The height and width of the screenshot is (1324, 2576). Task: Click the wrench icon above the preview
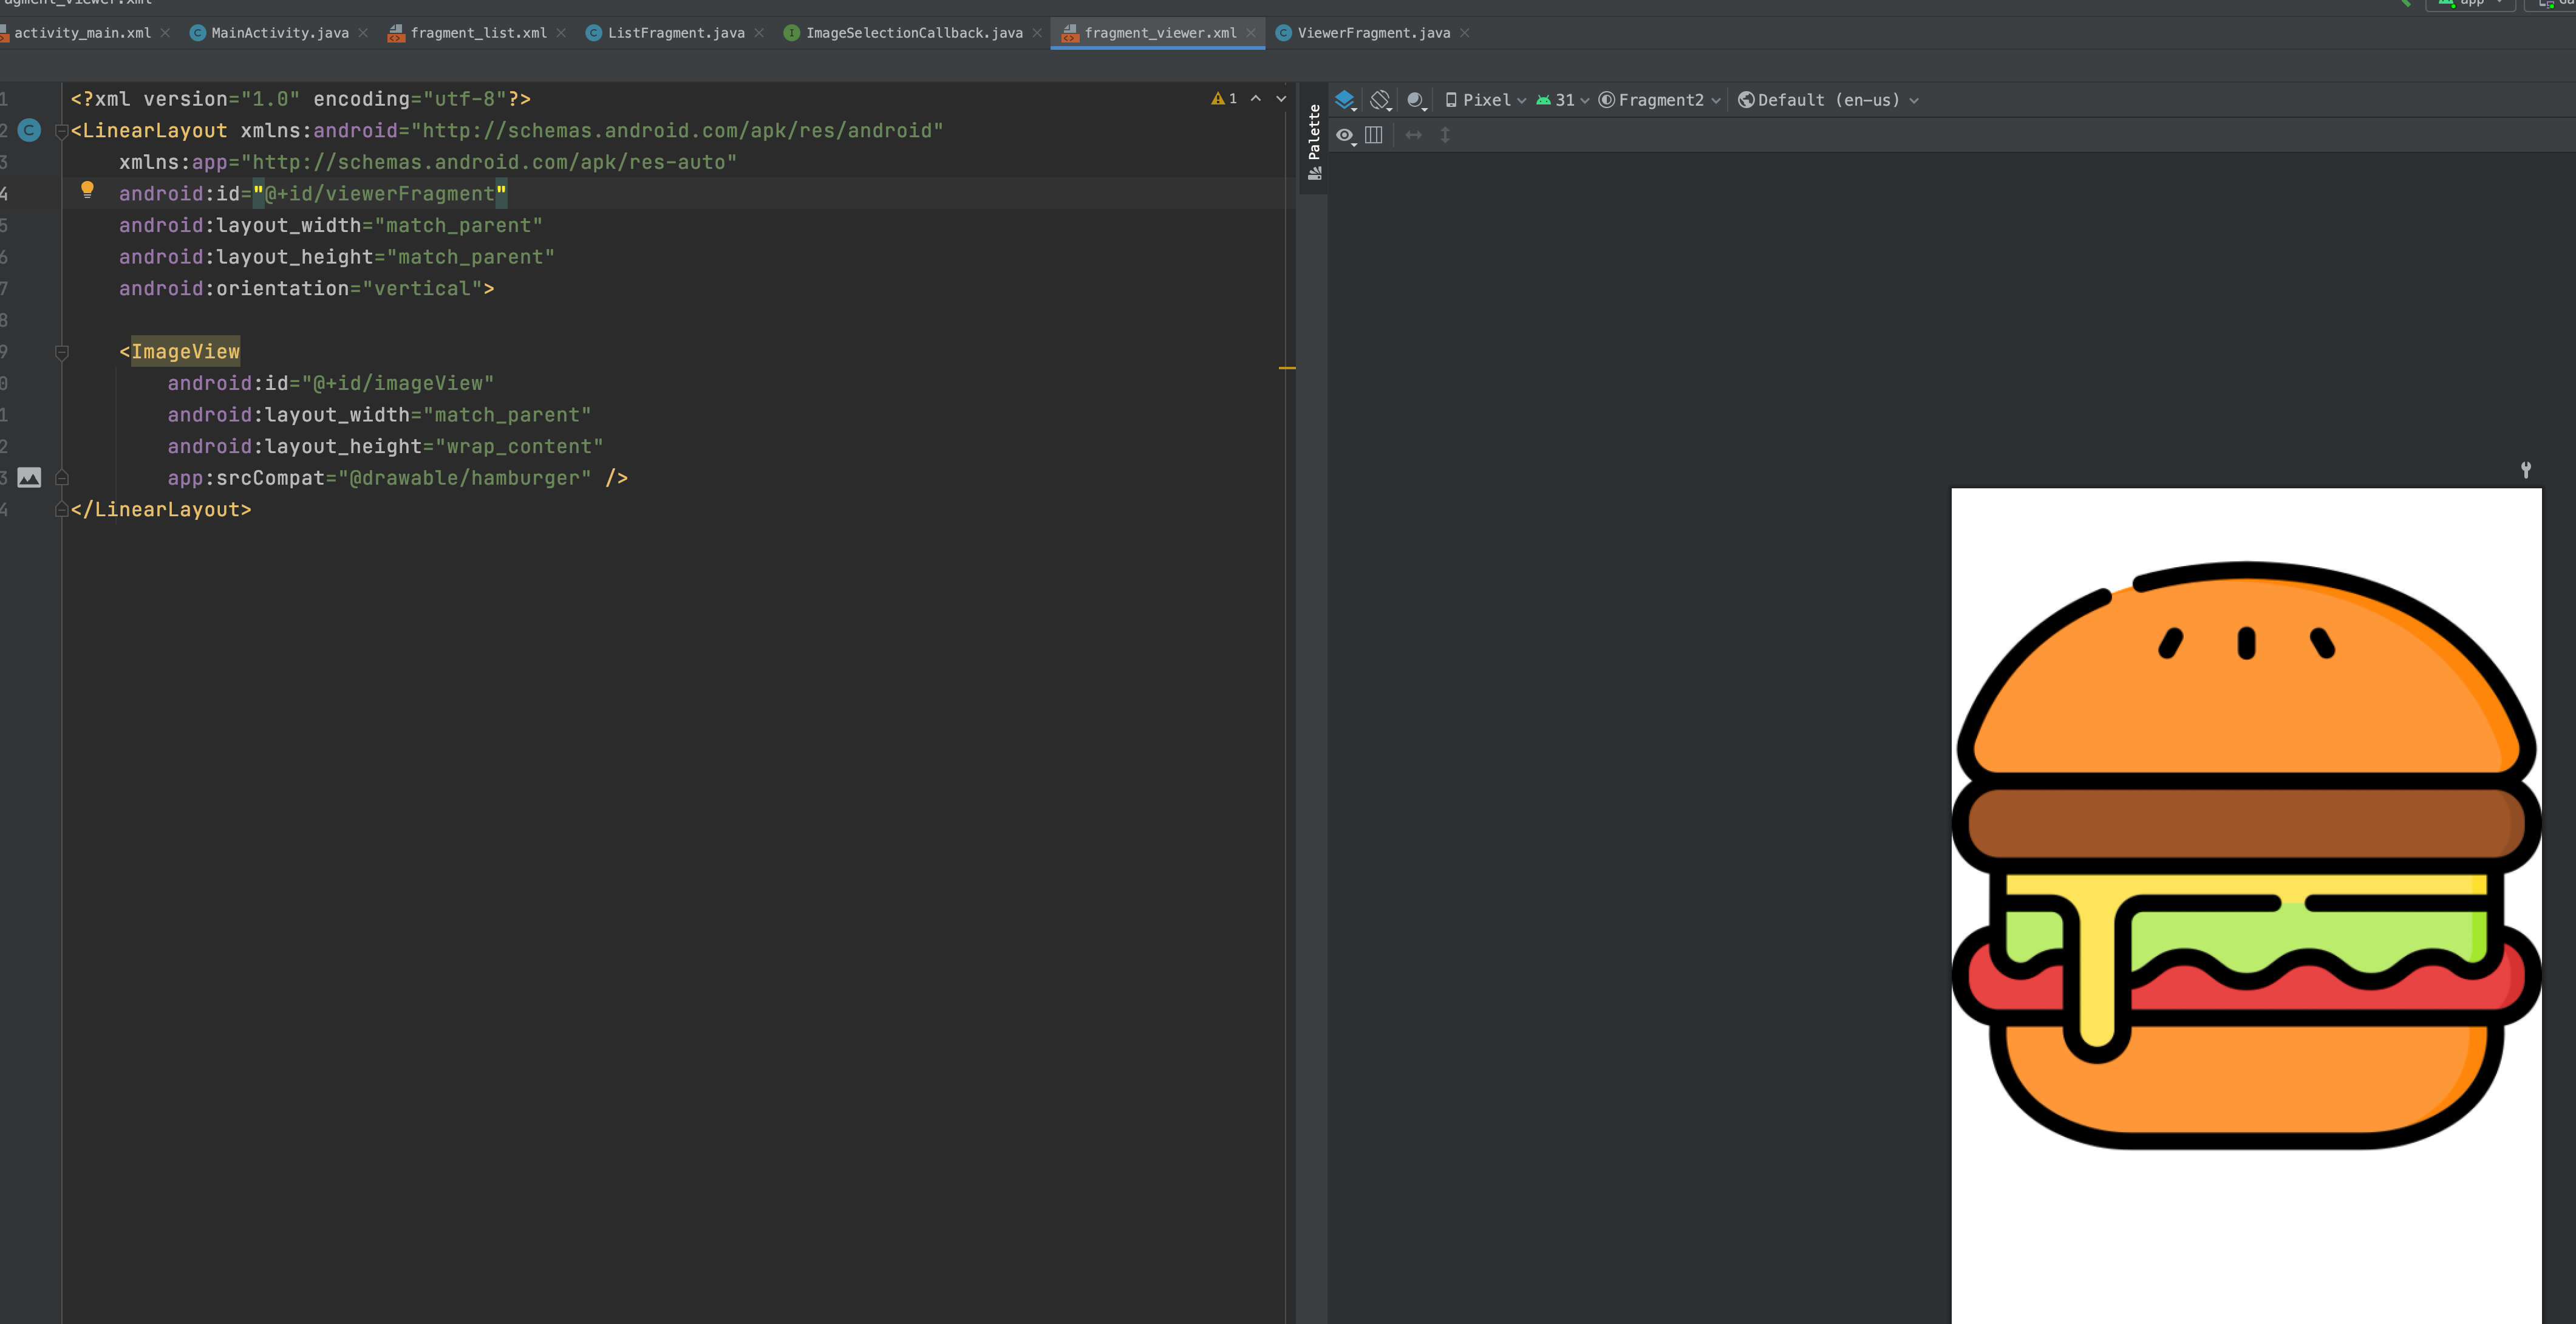point(2525,470)
